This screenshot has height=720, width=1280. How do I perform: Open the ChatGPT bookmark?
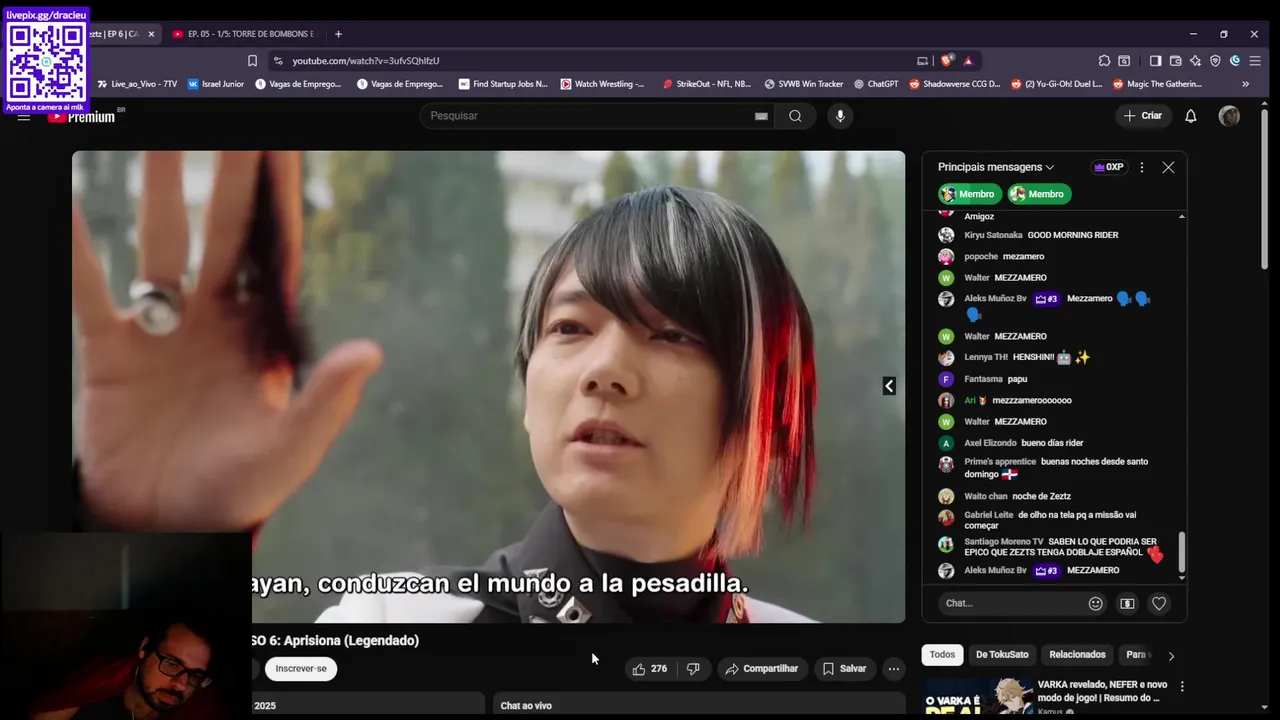[x=875, y=84]
